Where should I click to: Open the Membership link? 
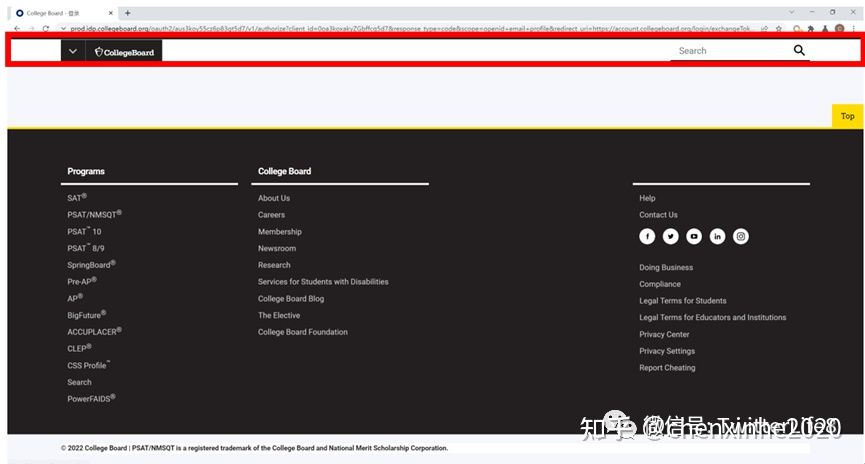(280, 231)
